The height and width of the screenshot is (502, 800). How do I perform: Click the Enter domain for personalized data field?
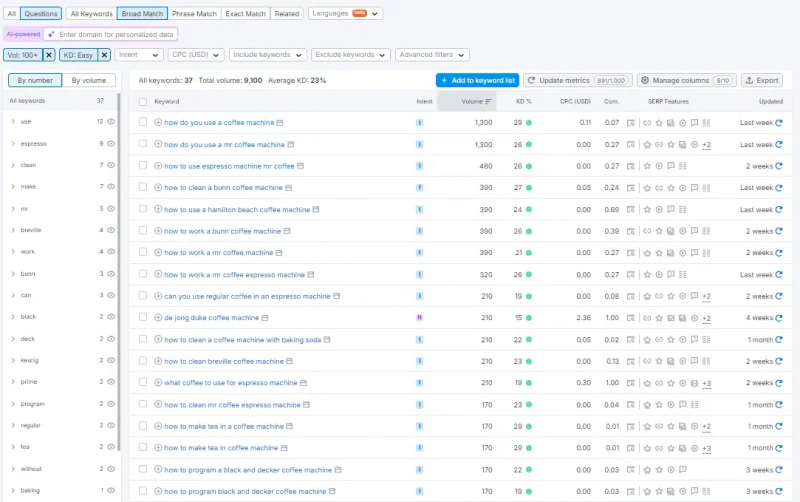[x=111, y=34]
